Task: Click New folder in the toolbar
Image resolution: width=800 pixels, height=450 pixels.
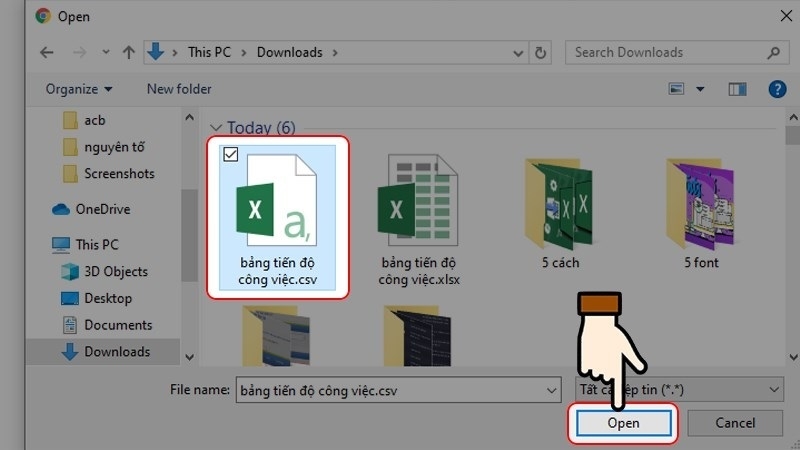Action: (179, 89)
